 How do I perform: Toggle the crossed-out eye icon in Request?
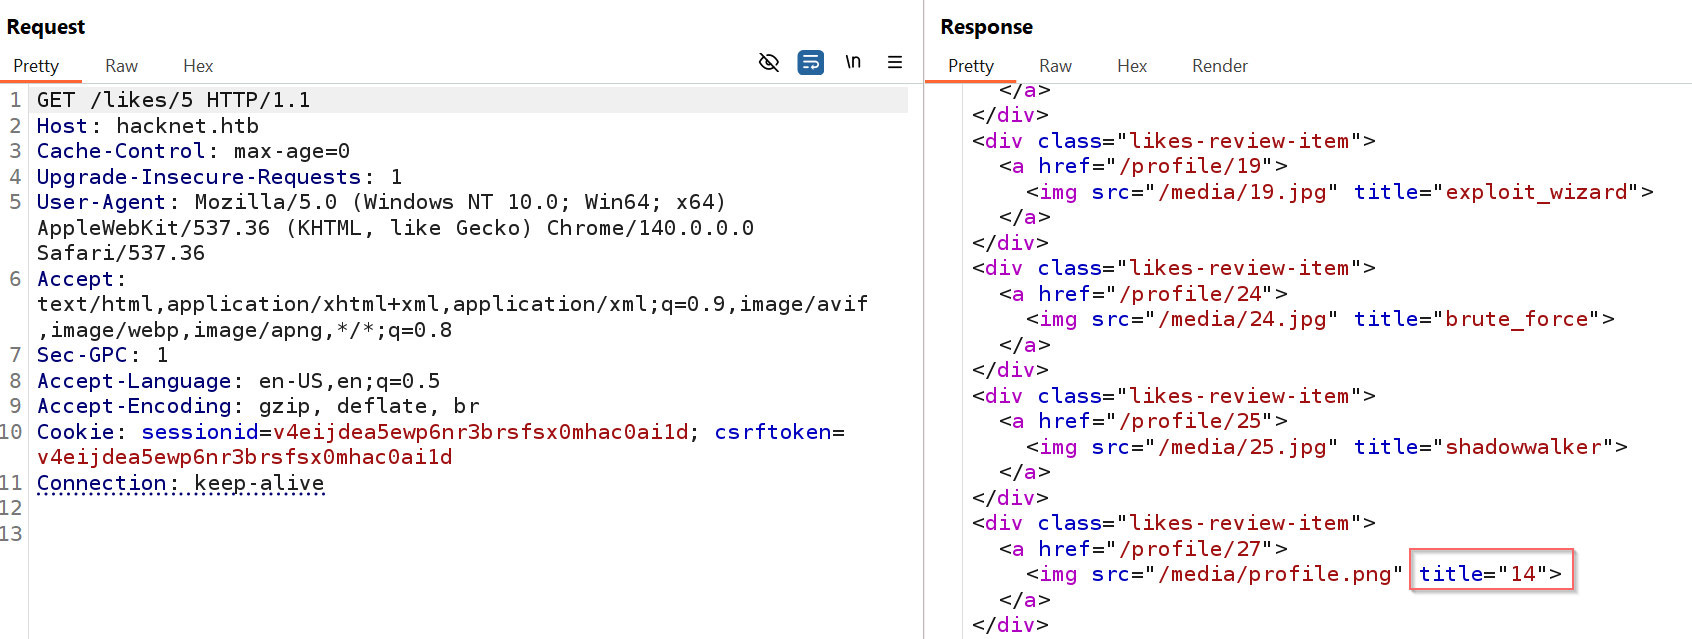(x=768, y=63)
